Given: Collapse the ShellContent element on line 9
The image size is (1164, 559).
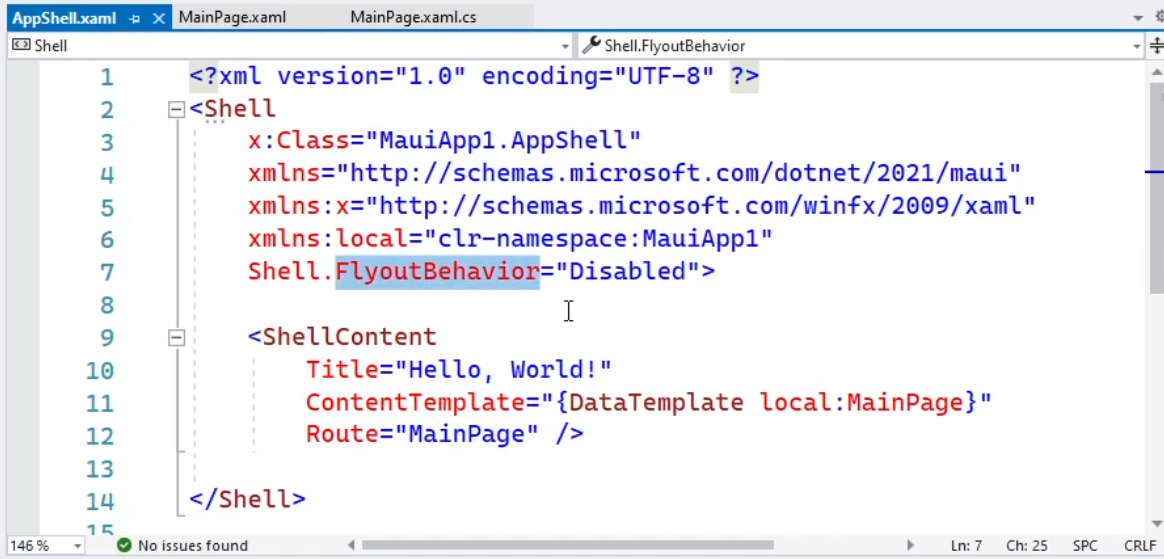Looking at the screenshot, I should point(176,338).
